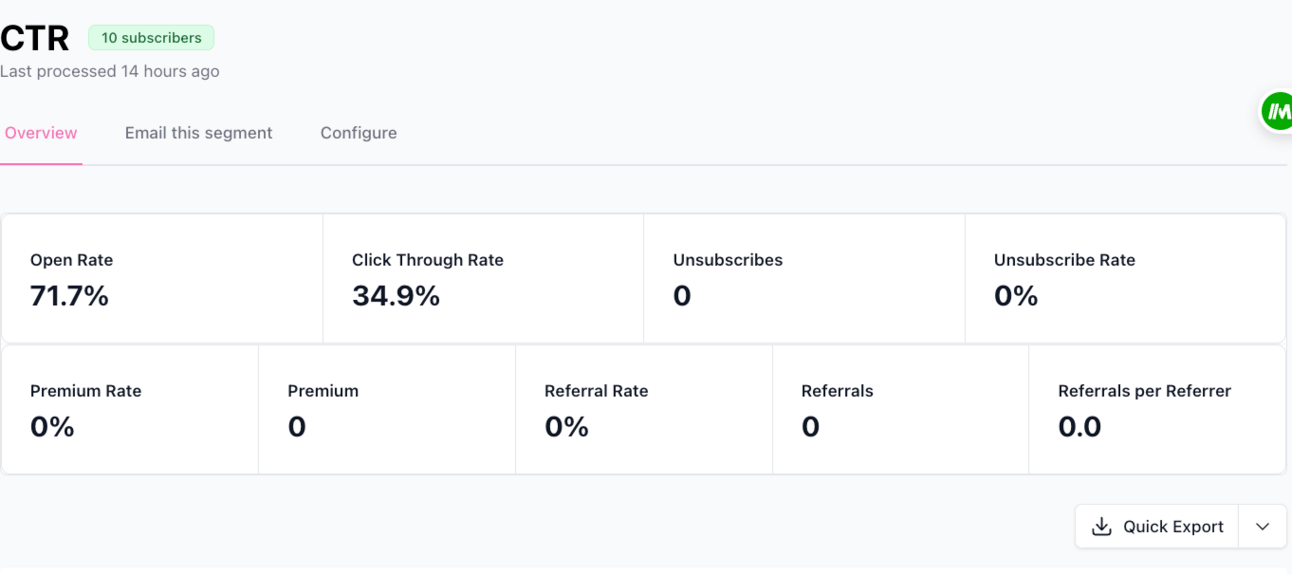Click the Premium Rate stat card
Viewport: 1292px width, 575px height.
[x=130, y=409]
